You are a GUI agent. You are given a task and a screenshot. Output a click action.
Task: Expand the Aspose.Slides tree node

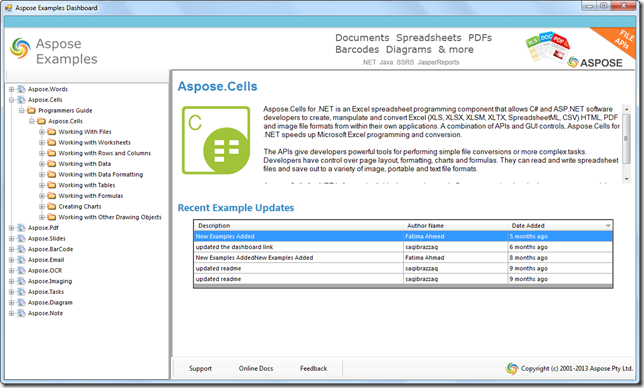click(12, 239)
